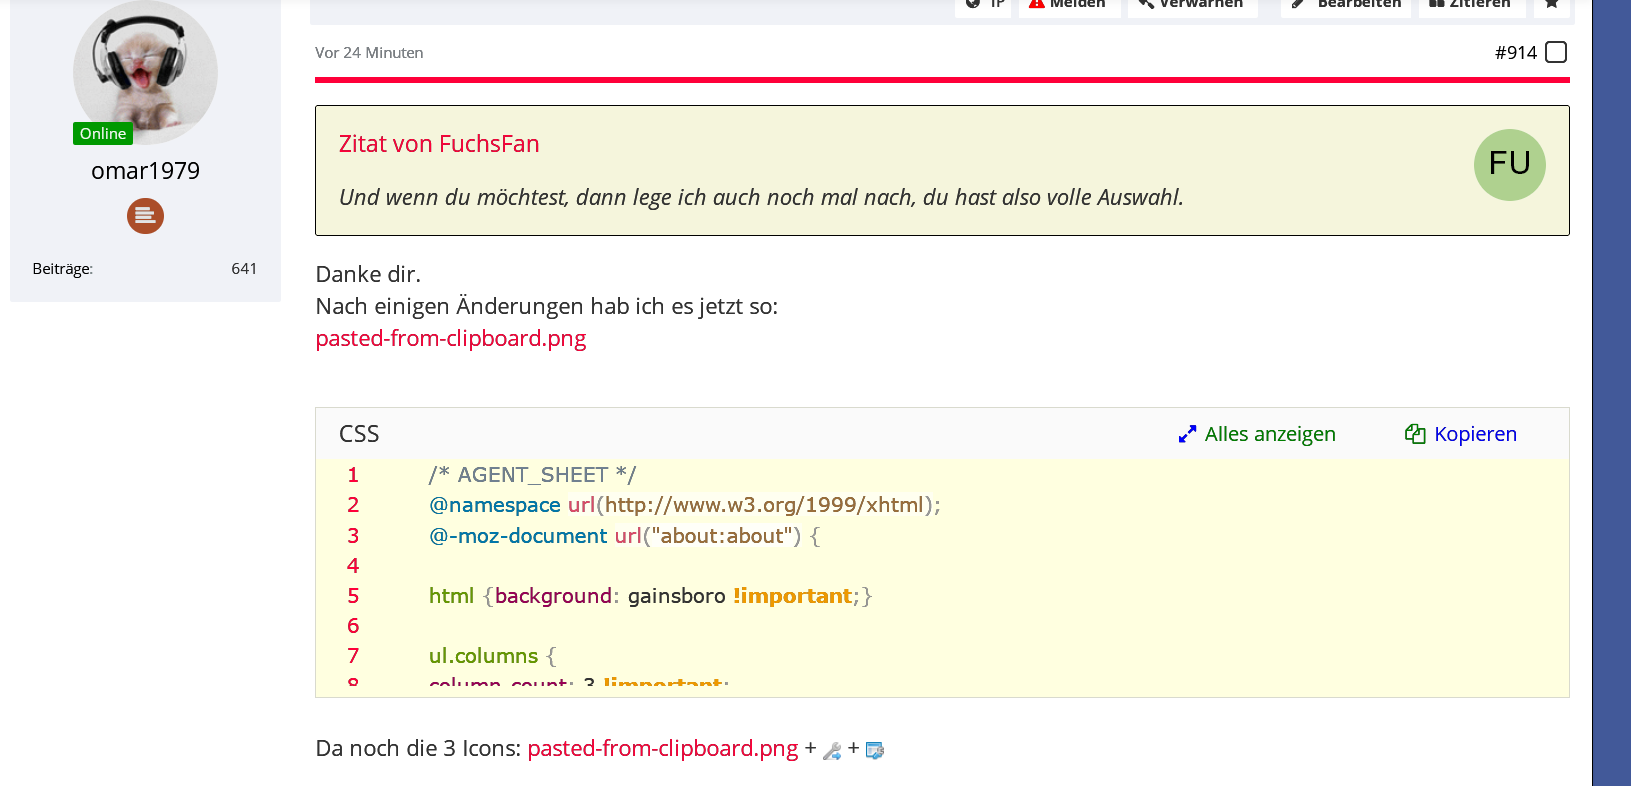Image resolution: width=1631 pixels, height=786 pixels.
Task: Click code line number 3
Action: 353,536
